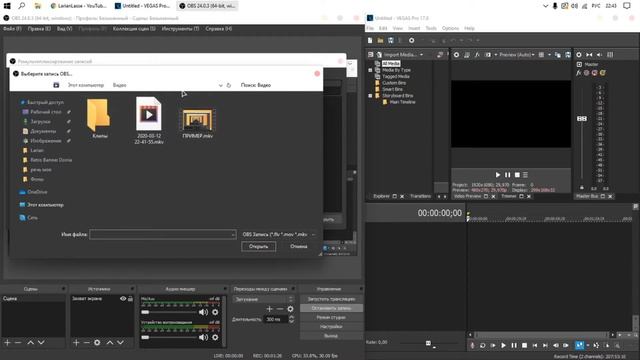Screen dimensions: 640x360
Task: Add a new scene in OBS Scenes panel
Action: 7,342
